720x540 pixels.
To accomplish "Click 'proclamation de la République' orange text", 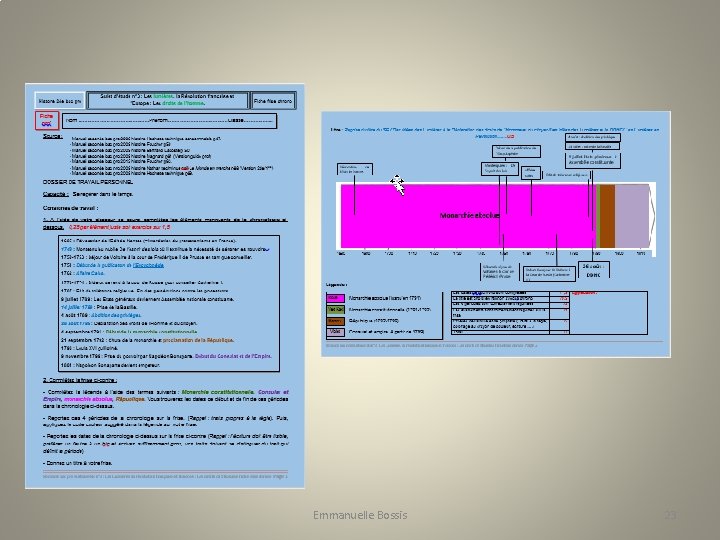I will 198,340.
